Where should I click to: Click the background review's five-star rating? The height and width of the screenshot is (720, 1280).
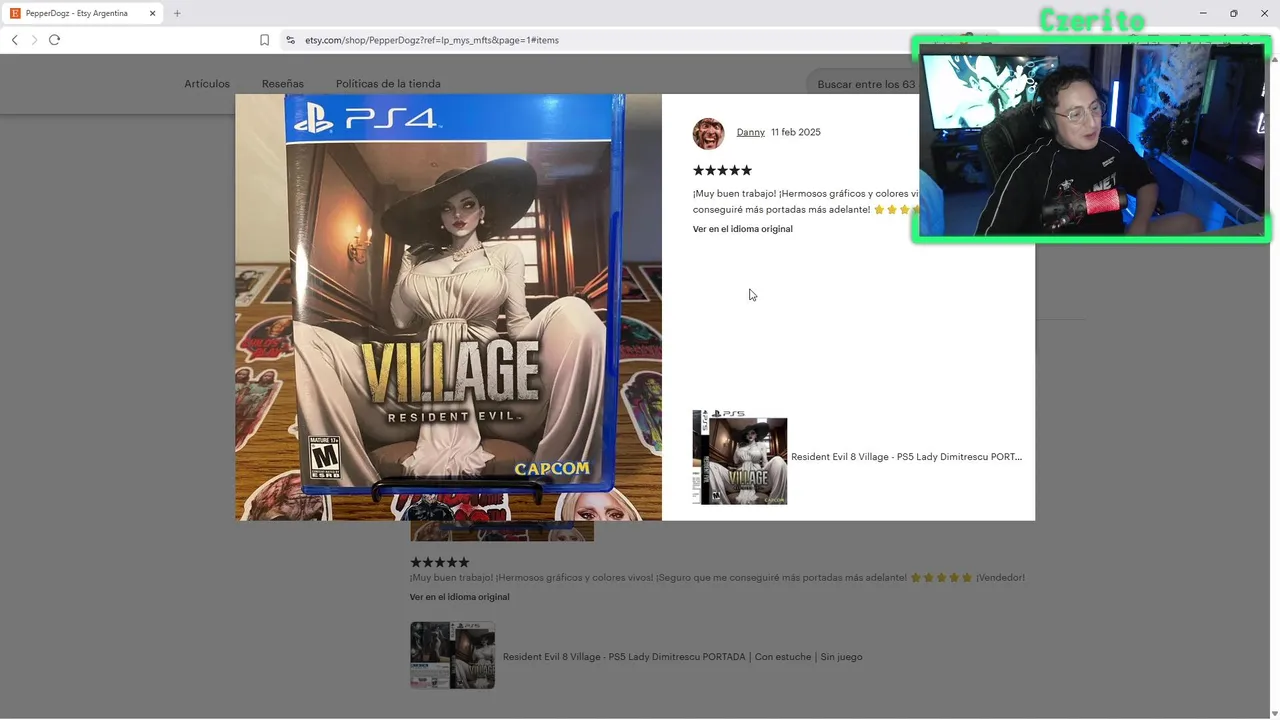point(439,562)
